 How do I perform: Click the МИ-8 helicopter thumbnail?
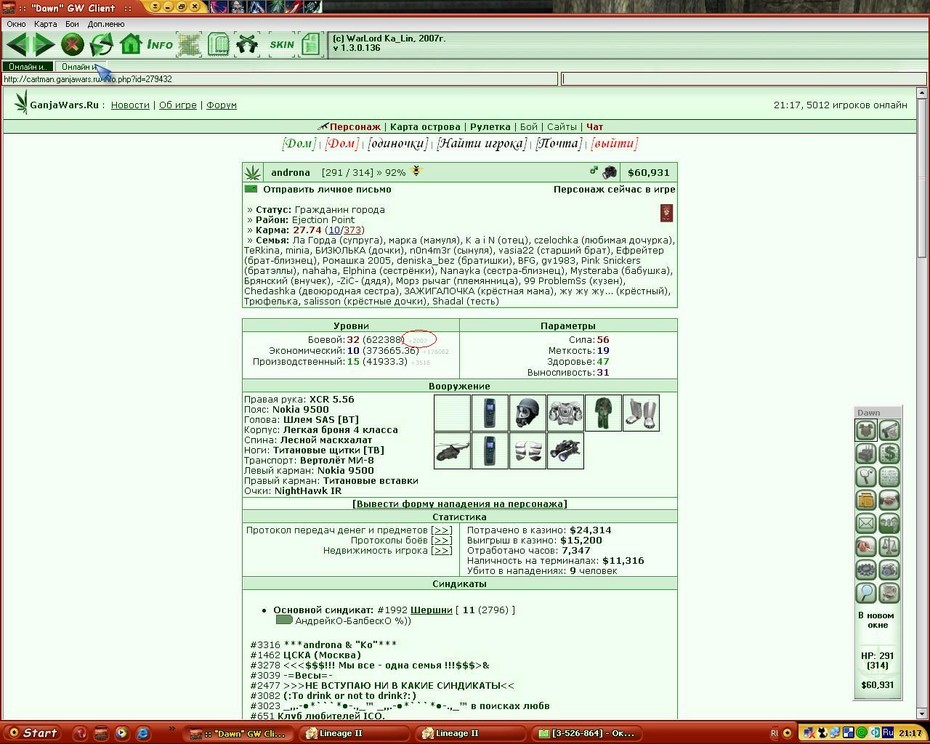click(x=452, y=451)
